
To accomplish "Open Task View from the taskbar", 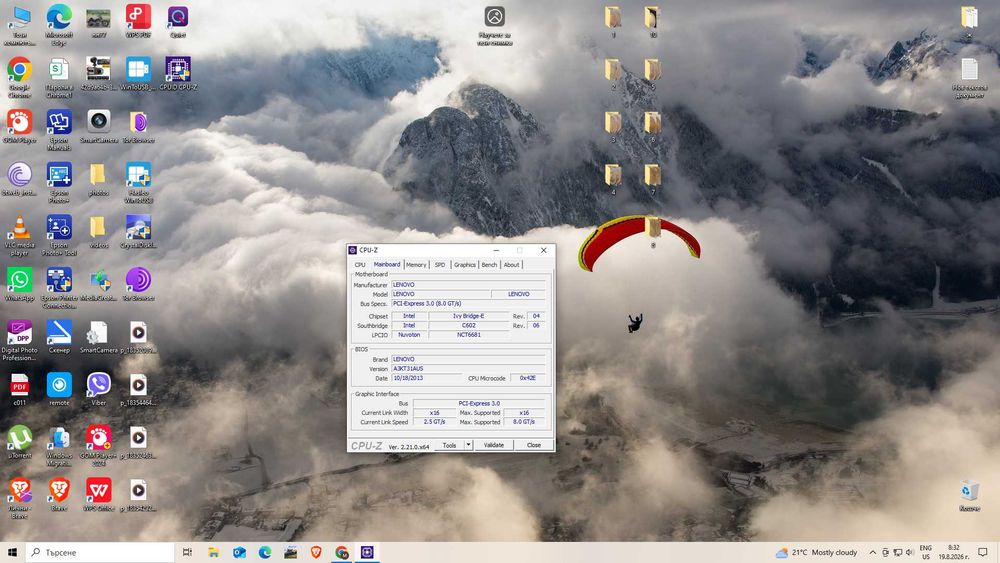I will (187, 552).
